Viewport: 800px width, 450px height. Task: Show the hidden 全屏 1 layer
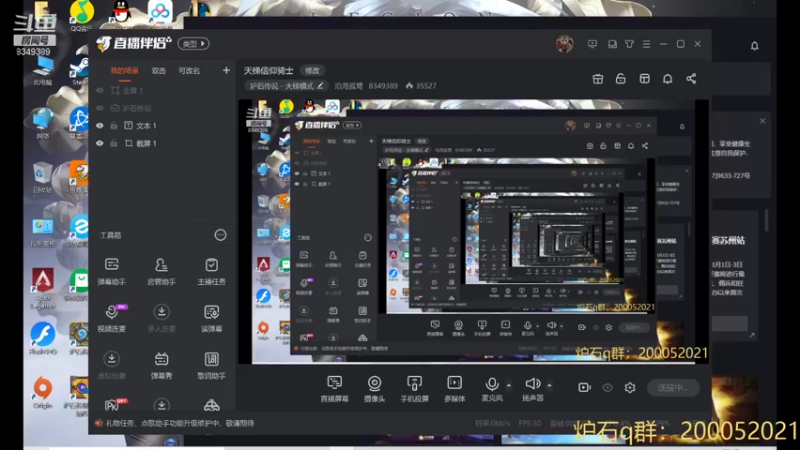click(100, 90)
